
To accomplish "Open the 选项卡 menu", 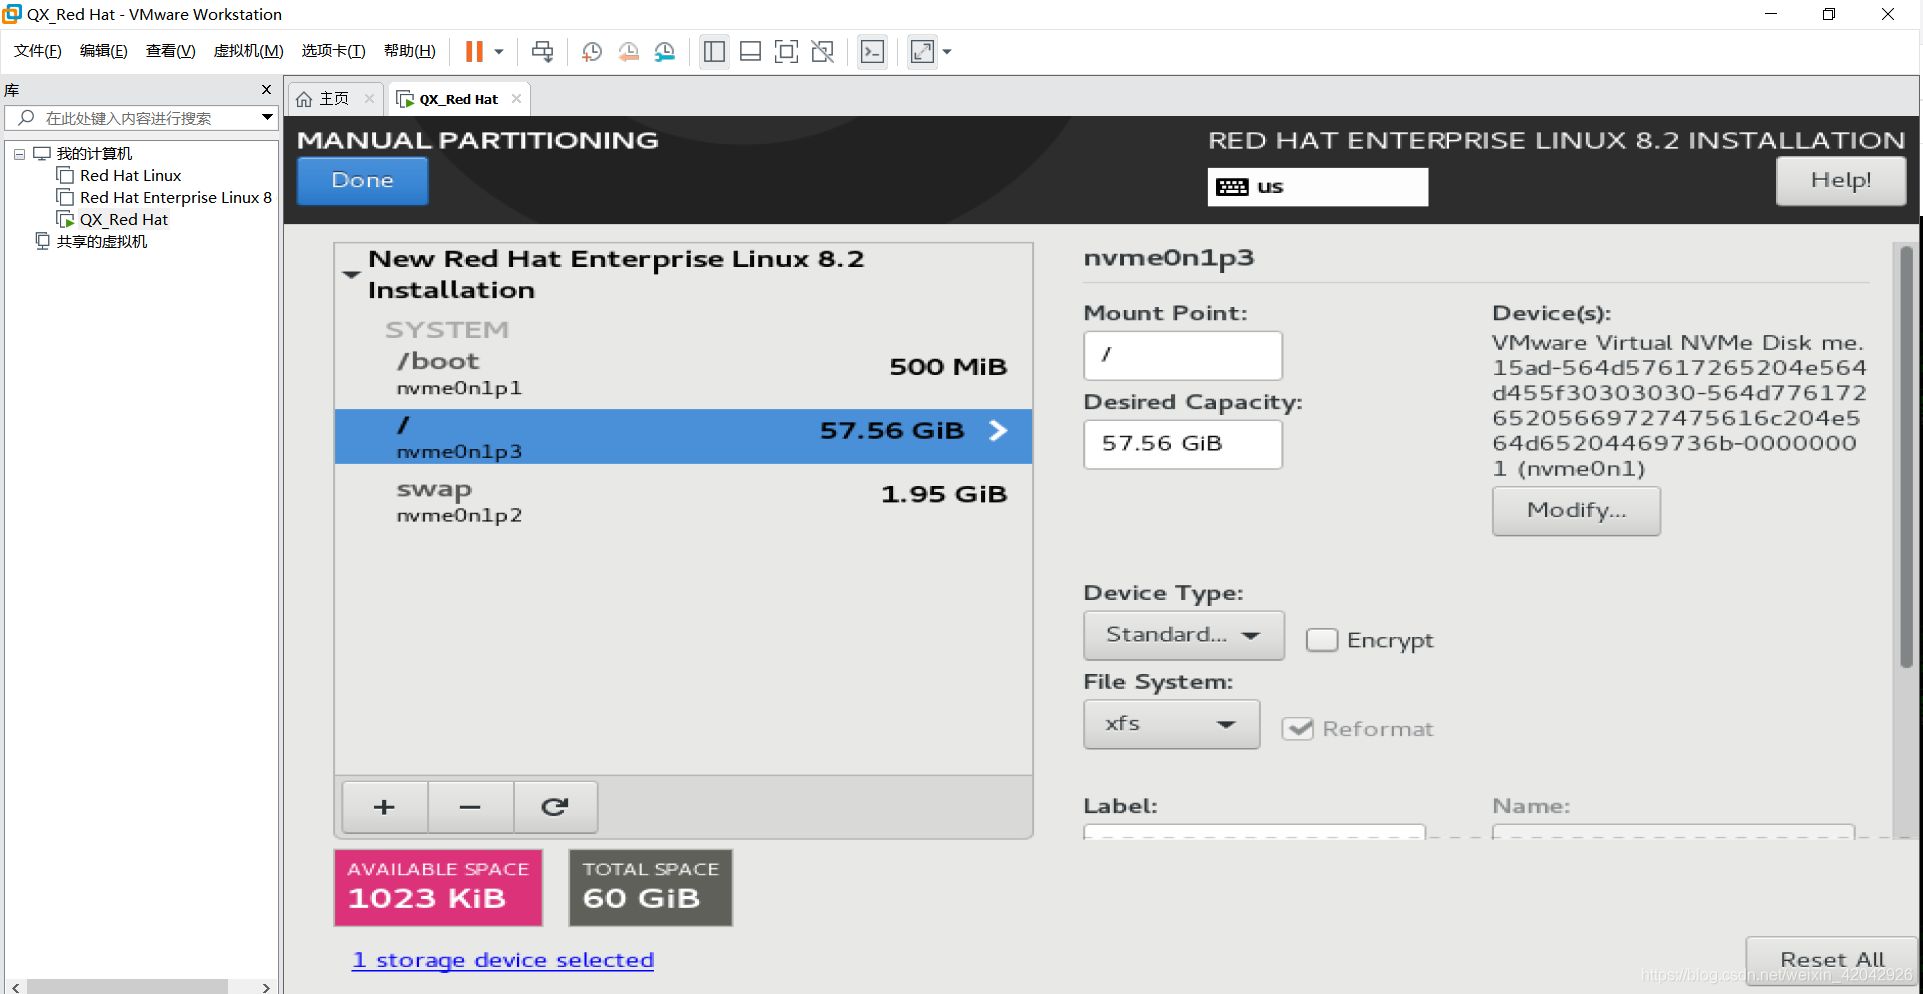I will 333,51.
